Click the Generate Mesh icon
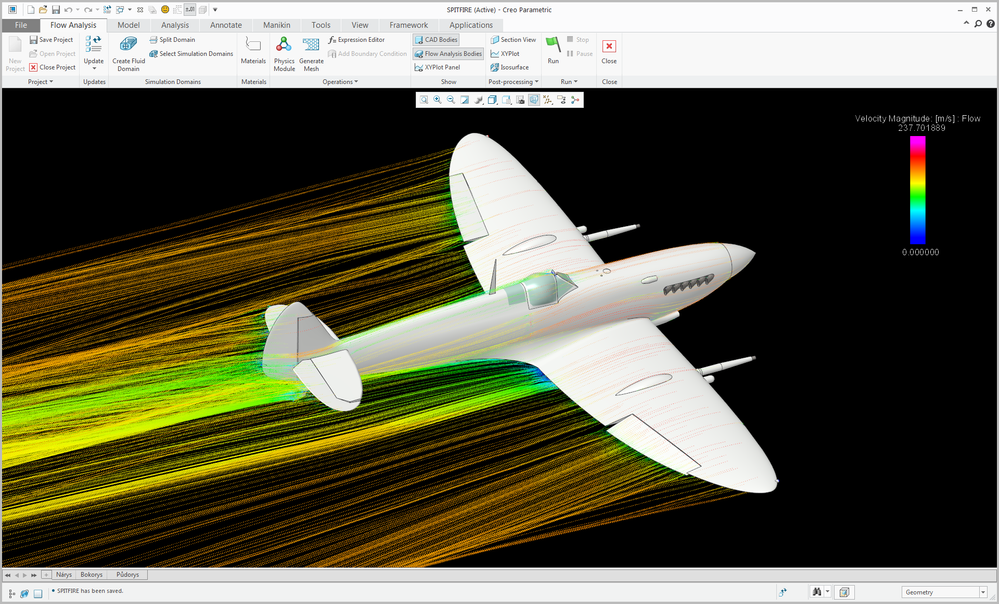999x604 pixels. pyautogui.click(x=311, y=45)
